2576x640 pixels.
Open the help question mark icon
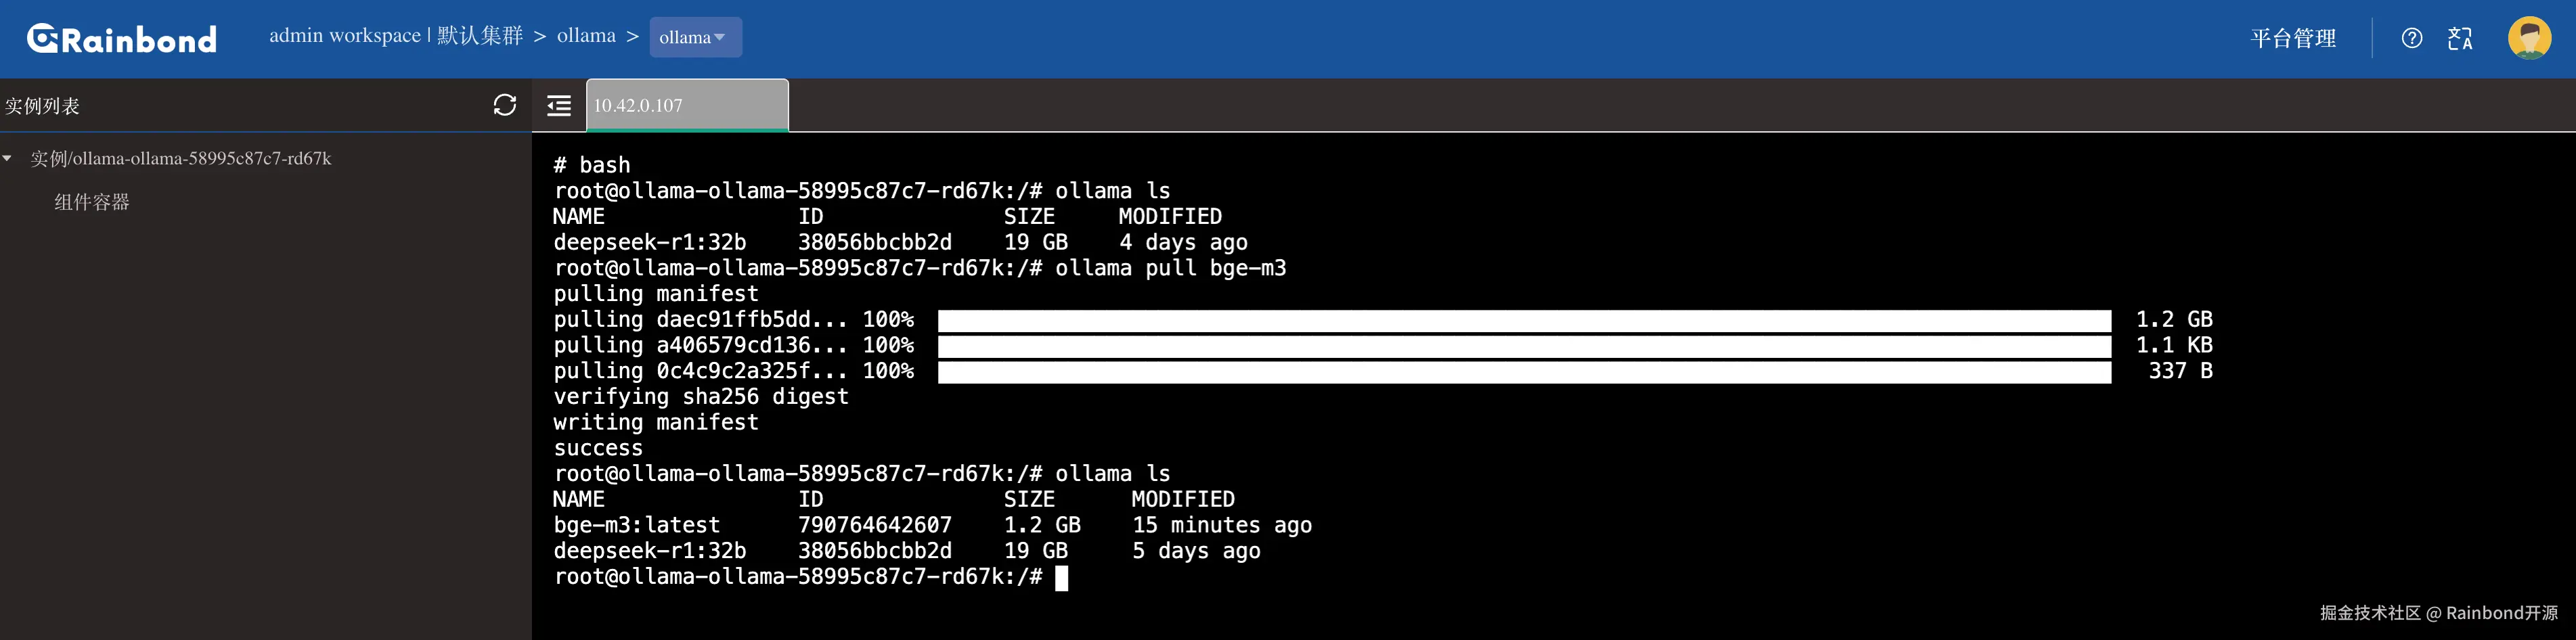click(x=2411, y=38)
